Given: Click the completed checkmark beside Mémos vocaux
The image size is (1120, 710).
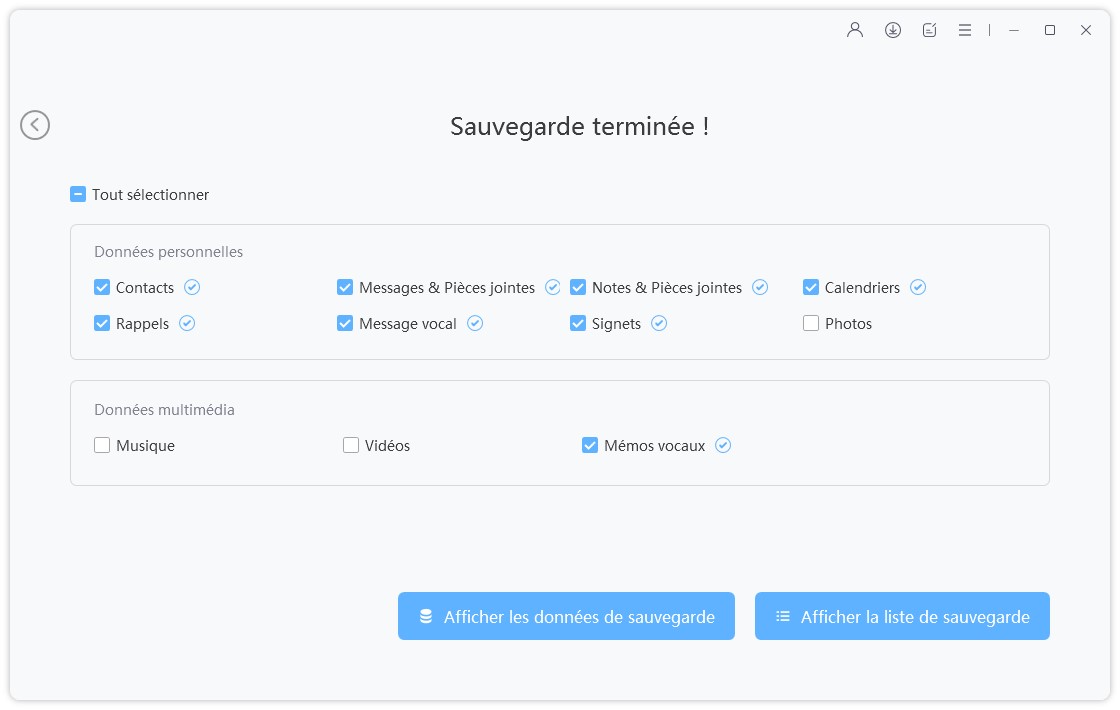Looking at the screenshot, I should [723, 446].
